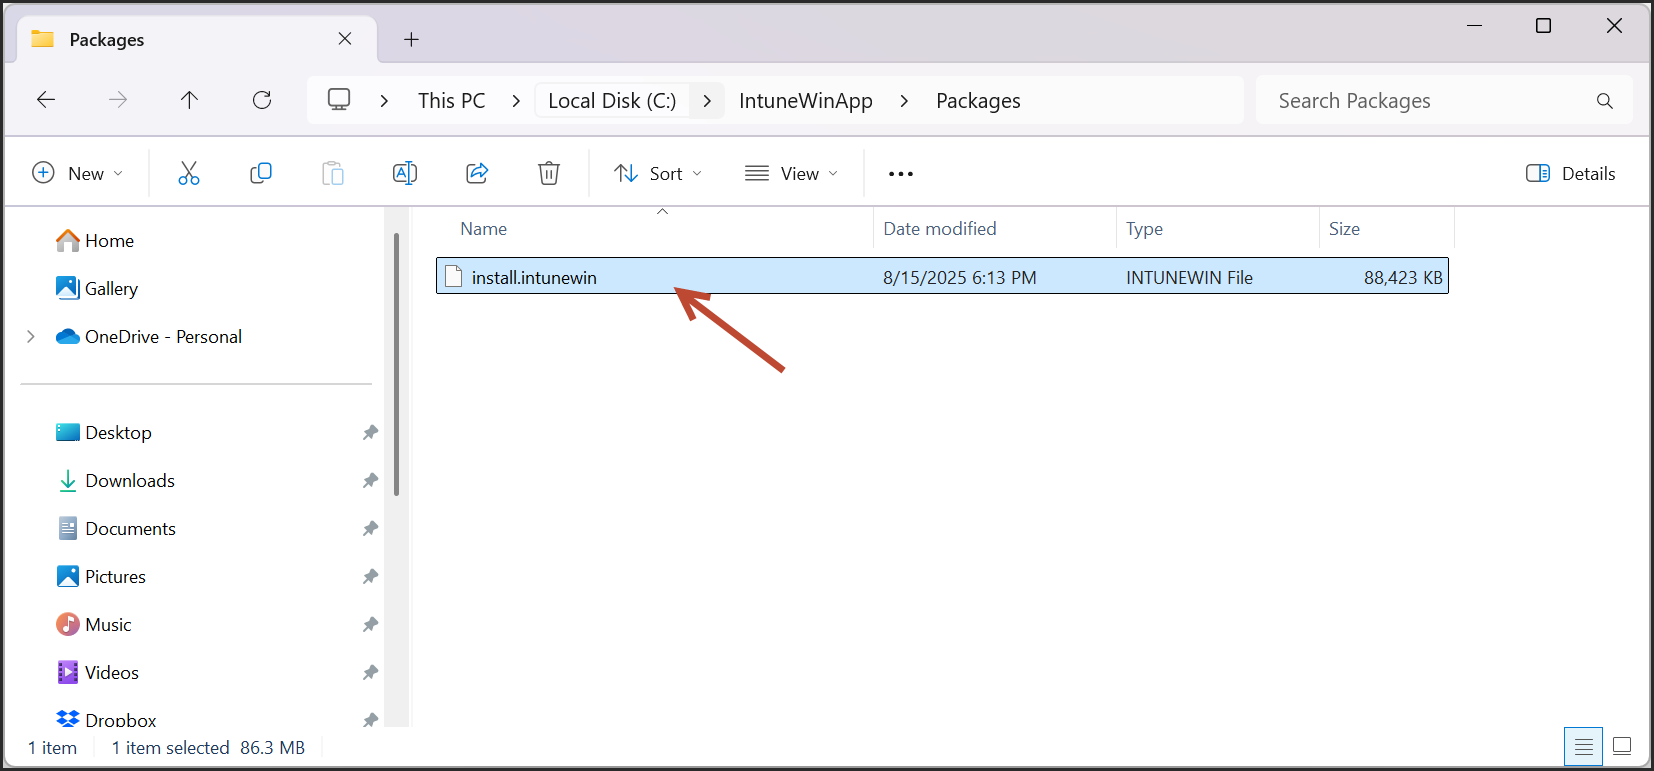Open the See more ellipsis menu
The width and height of the screenshot is (1654, 771).
tap(901, 173)
